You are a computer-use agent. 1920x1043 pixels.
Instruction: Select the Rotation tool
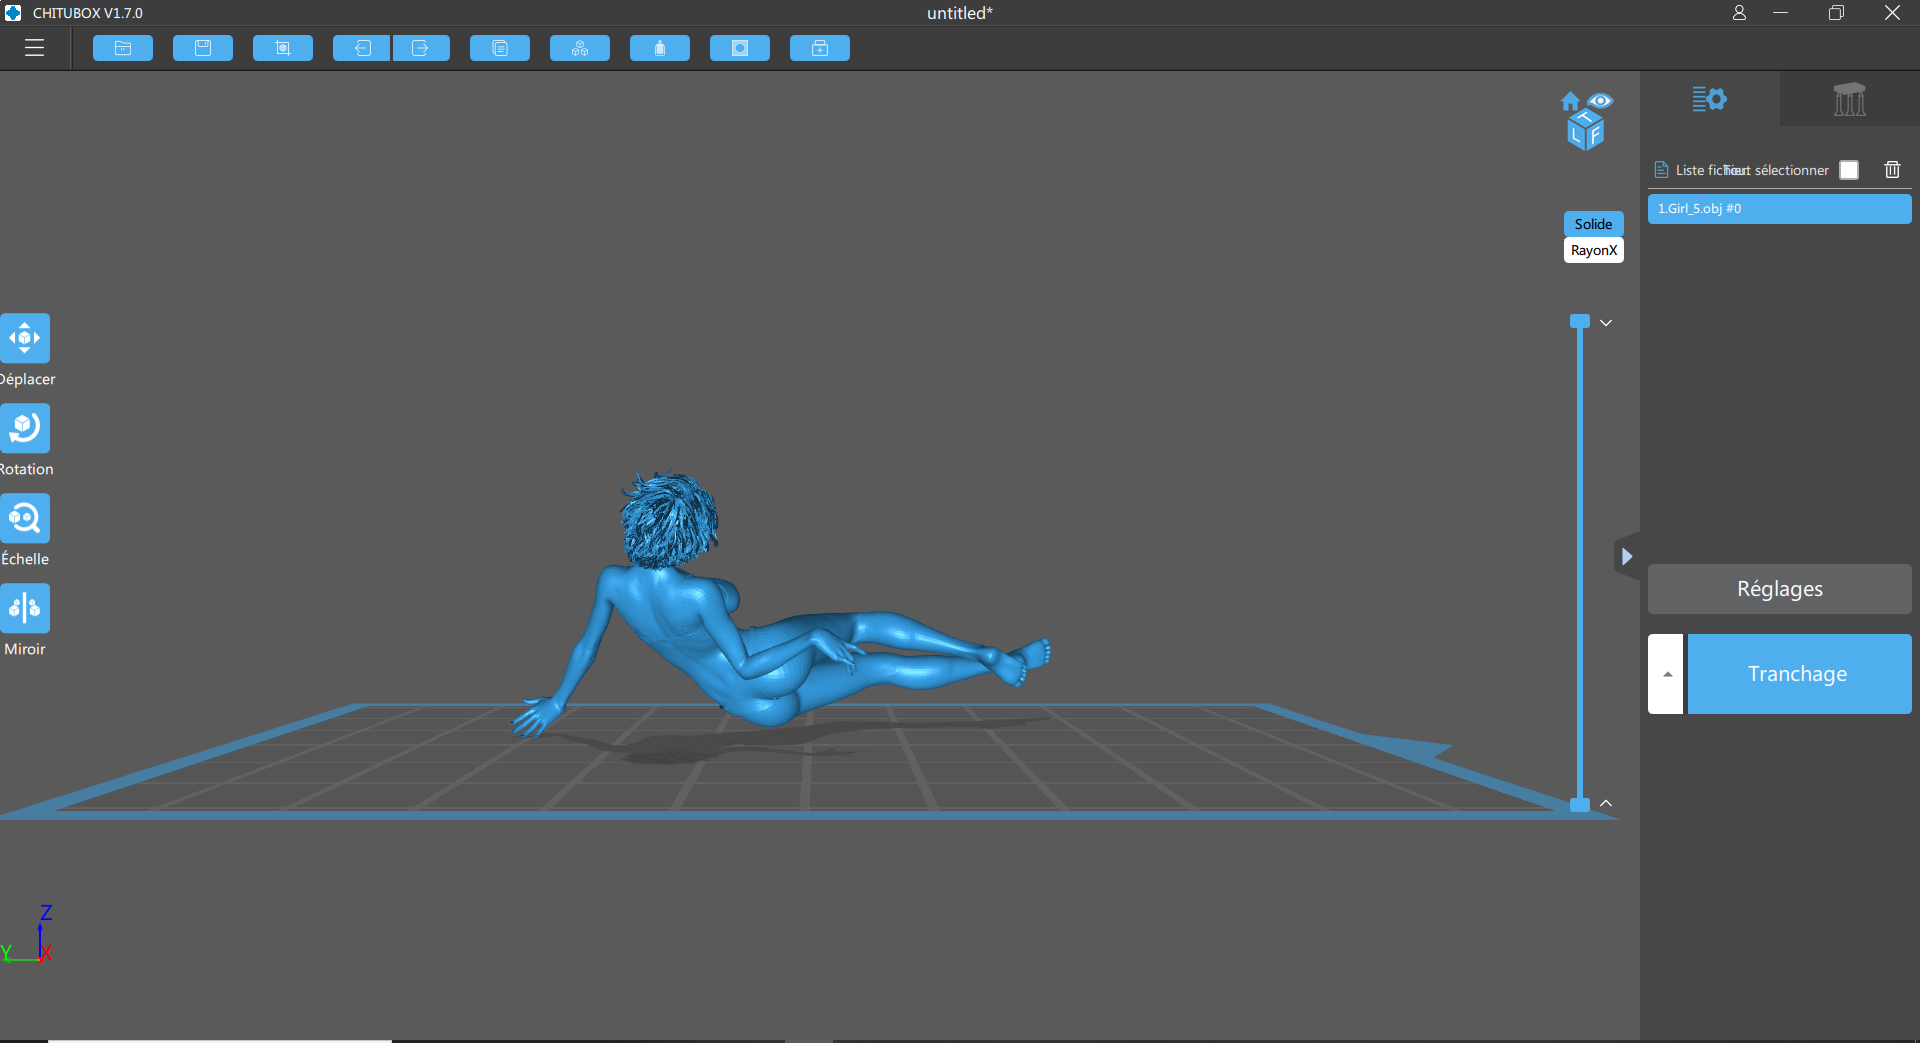(x=25, y=428)
